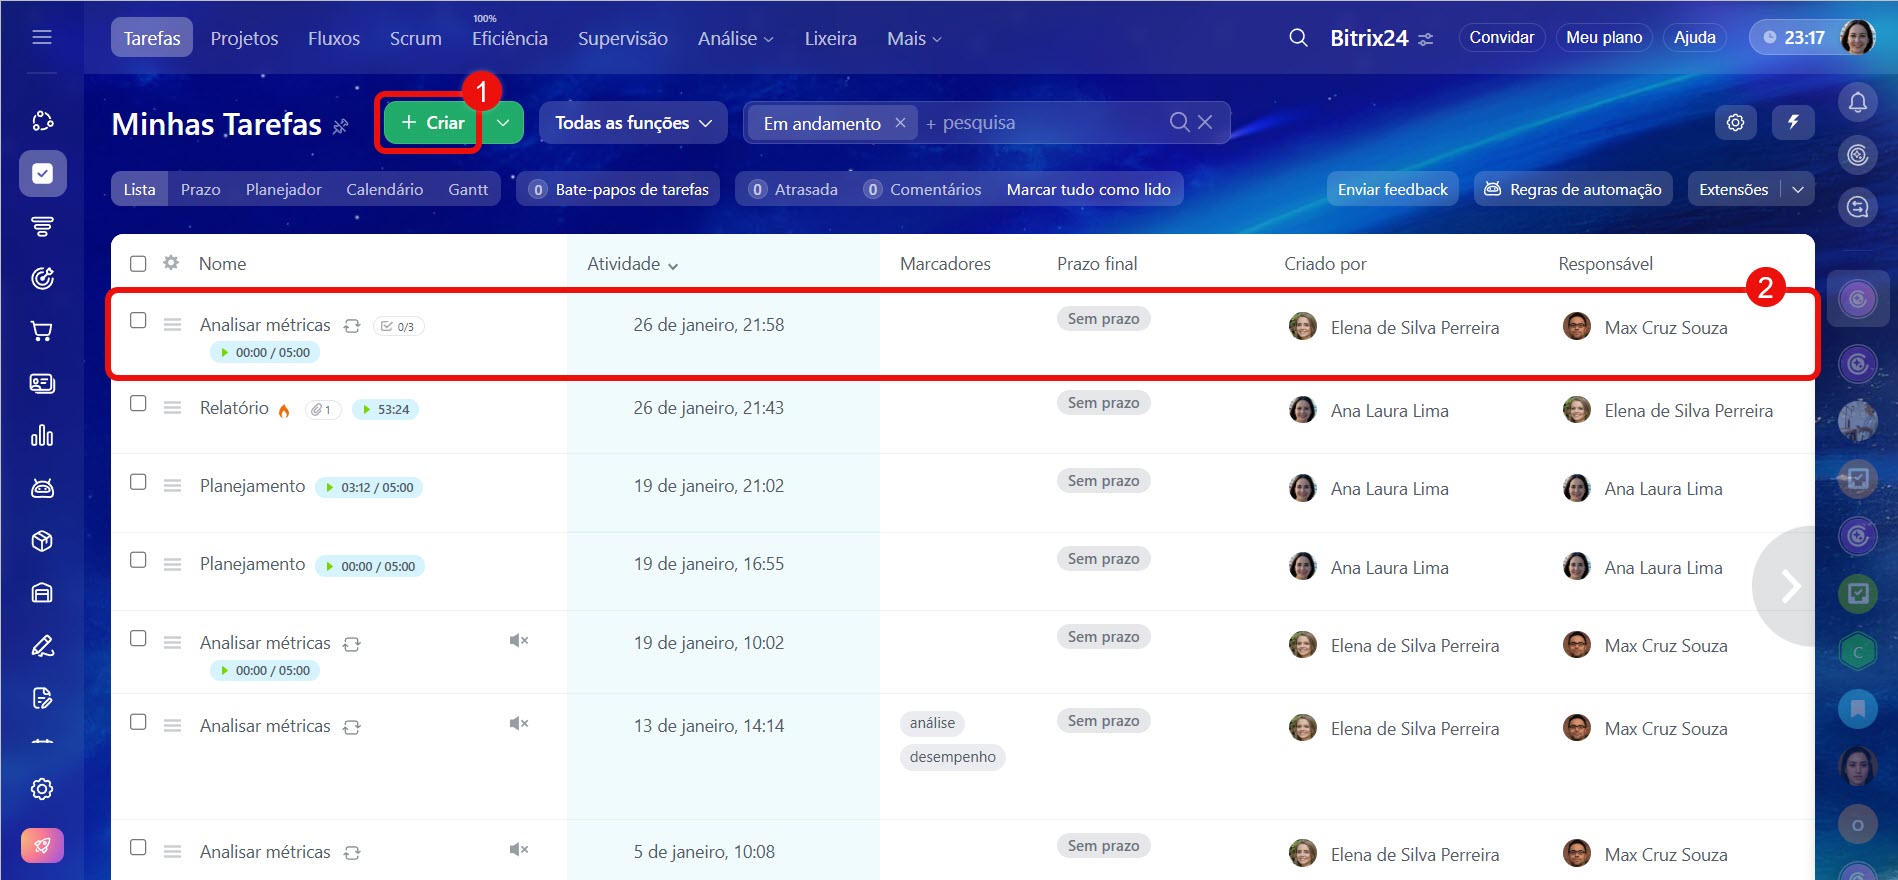Click the pesquisa search field
Screen dimensions: 1898x880
[1040, 123]
